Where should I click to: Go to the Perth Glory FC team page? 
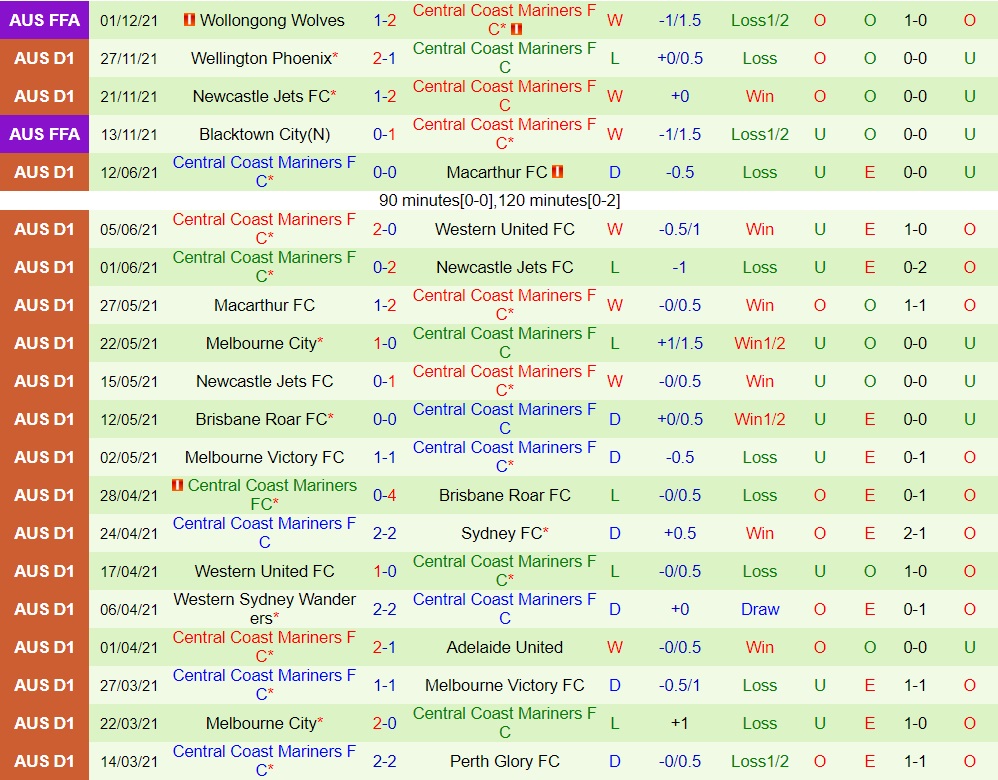504,761
